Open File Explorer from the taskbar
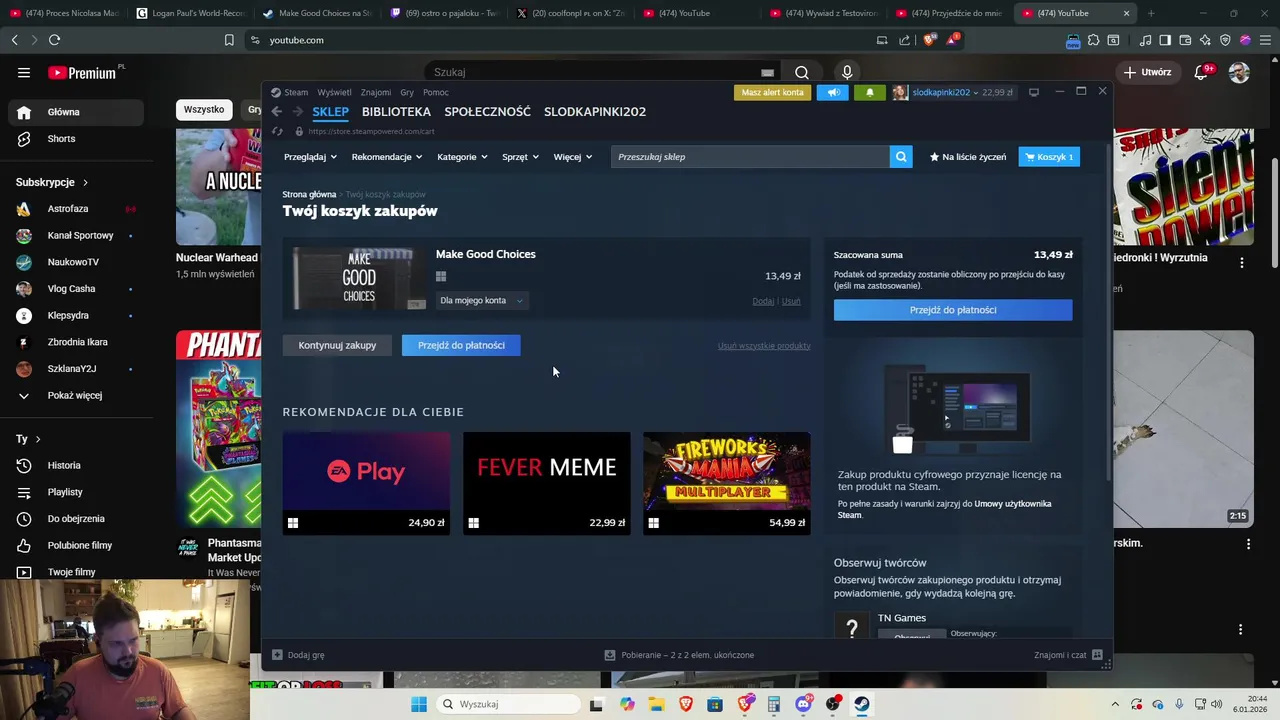 [x=656, y=704]
